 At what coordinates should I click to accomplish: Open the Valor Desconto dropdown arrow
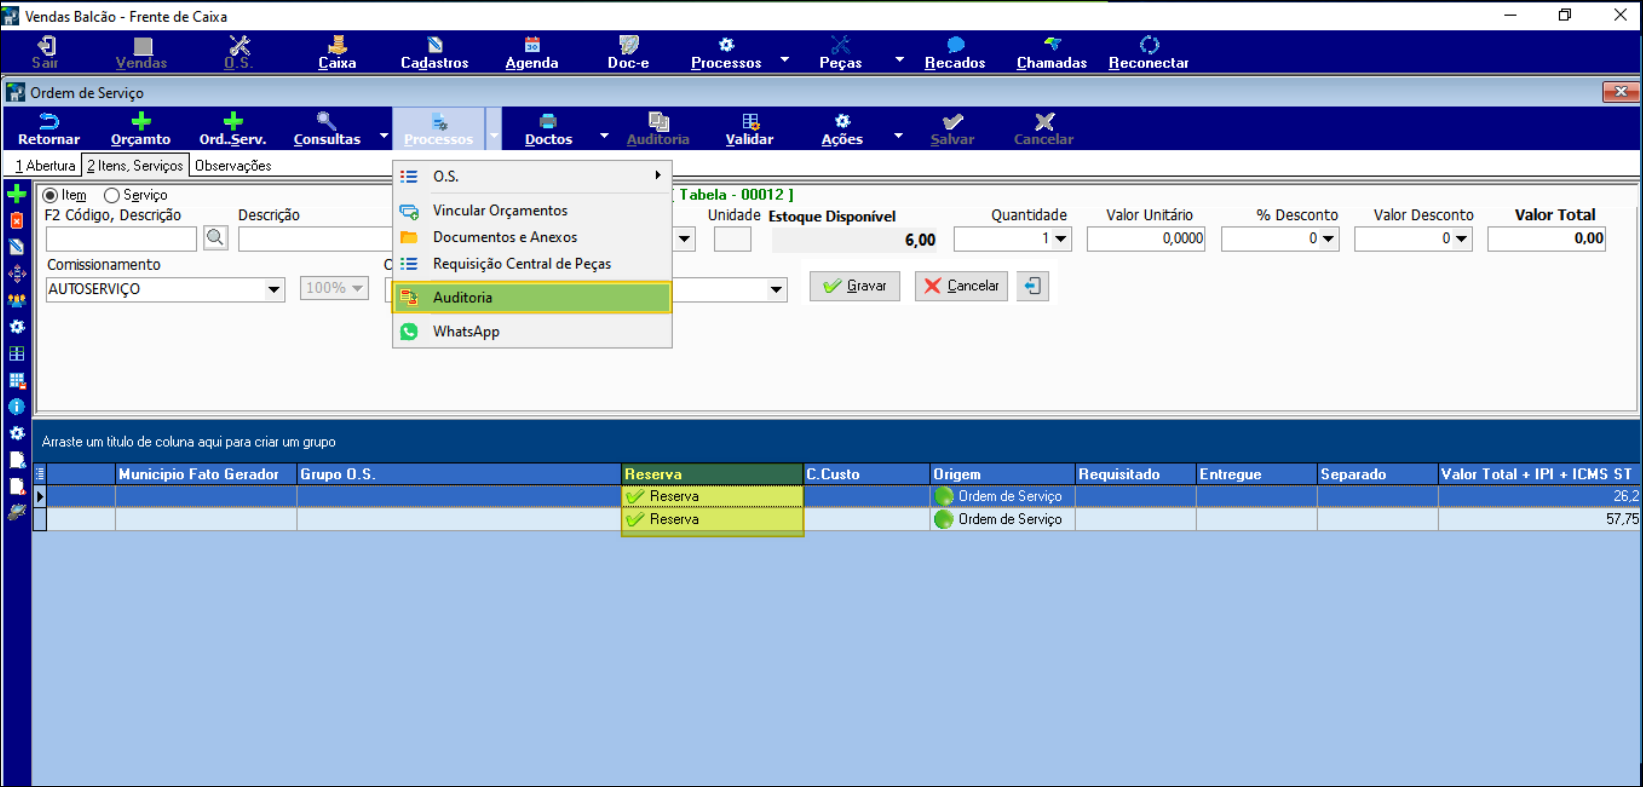[x=1461, y=239]
